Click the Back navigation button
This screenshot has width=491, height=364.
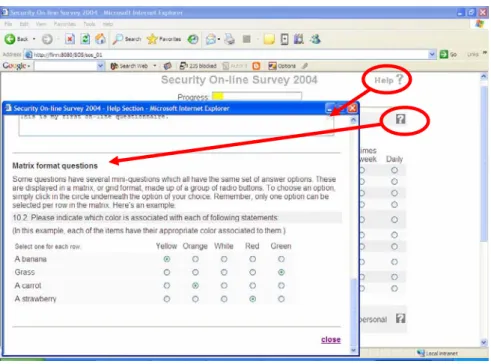(16, 39)
